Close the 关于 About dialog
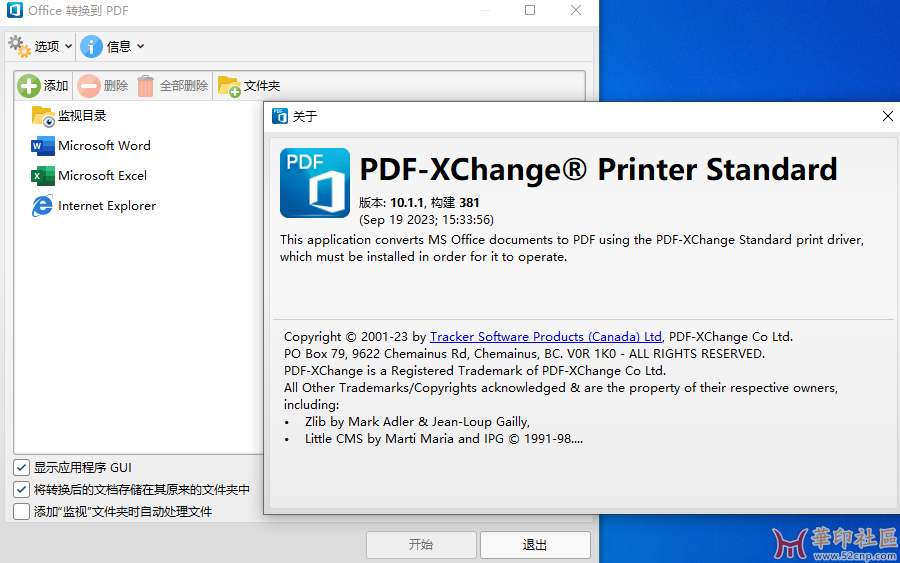 (x=887, y=116)
